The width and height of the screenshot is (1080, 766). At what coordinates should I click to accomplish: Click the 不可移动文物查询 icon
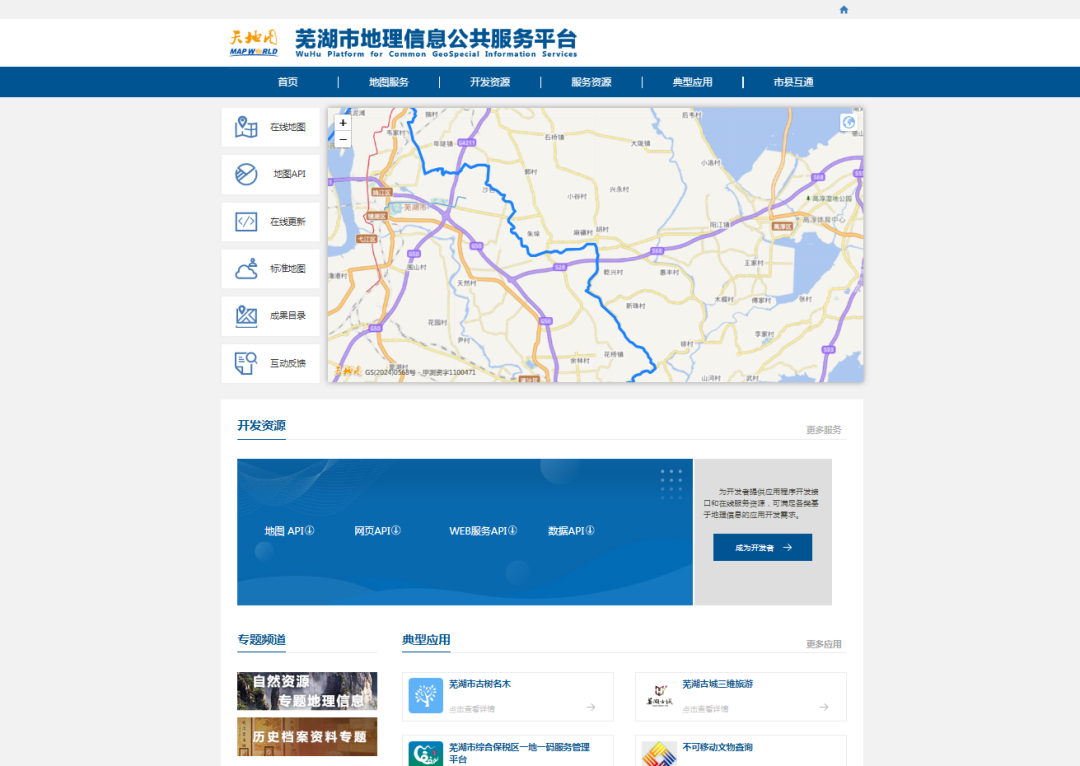659,754
